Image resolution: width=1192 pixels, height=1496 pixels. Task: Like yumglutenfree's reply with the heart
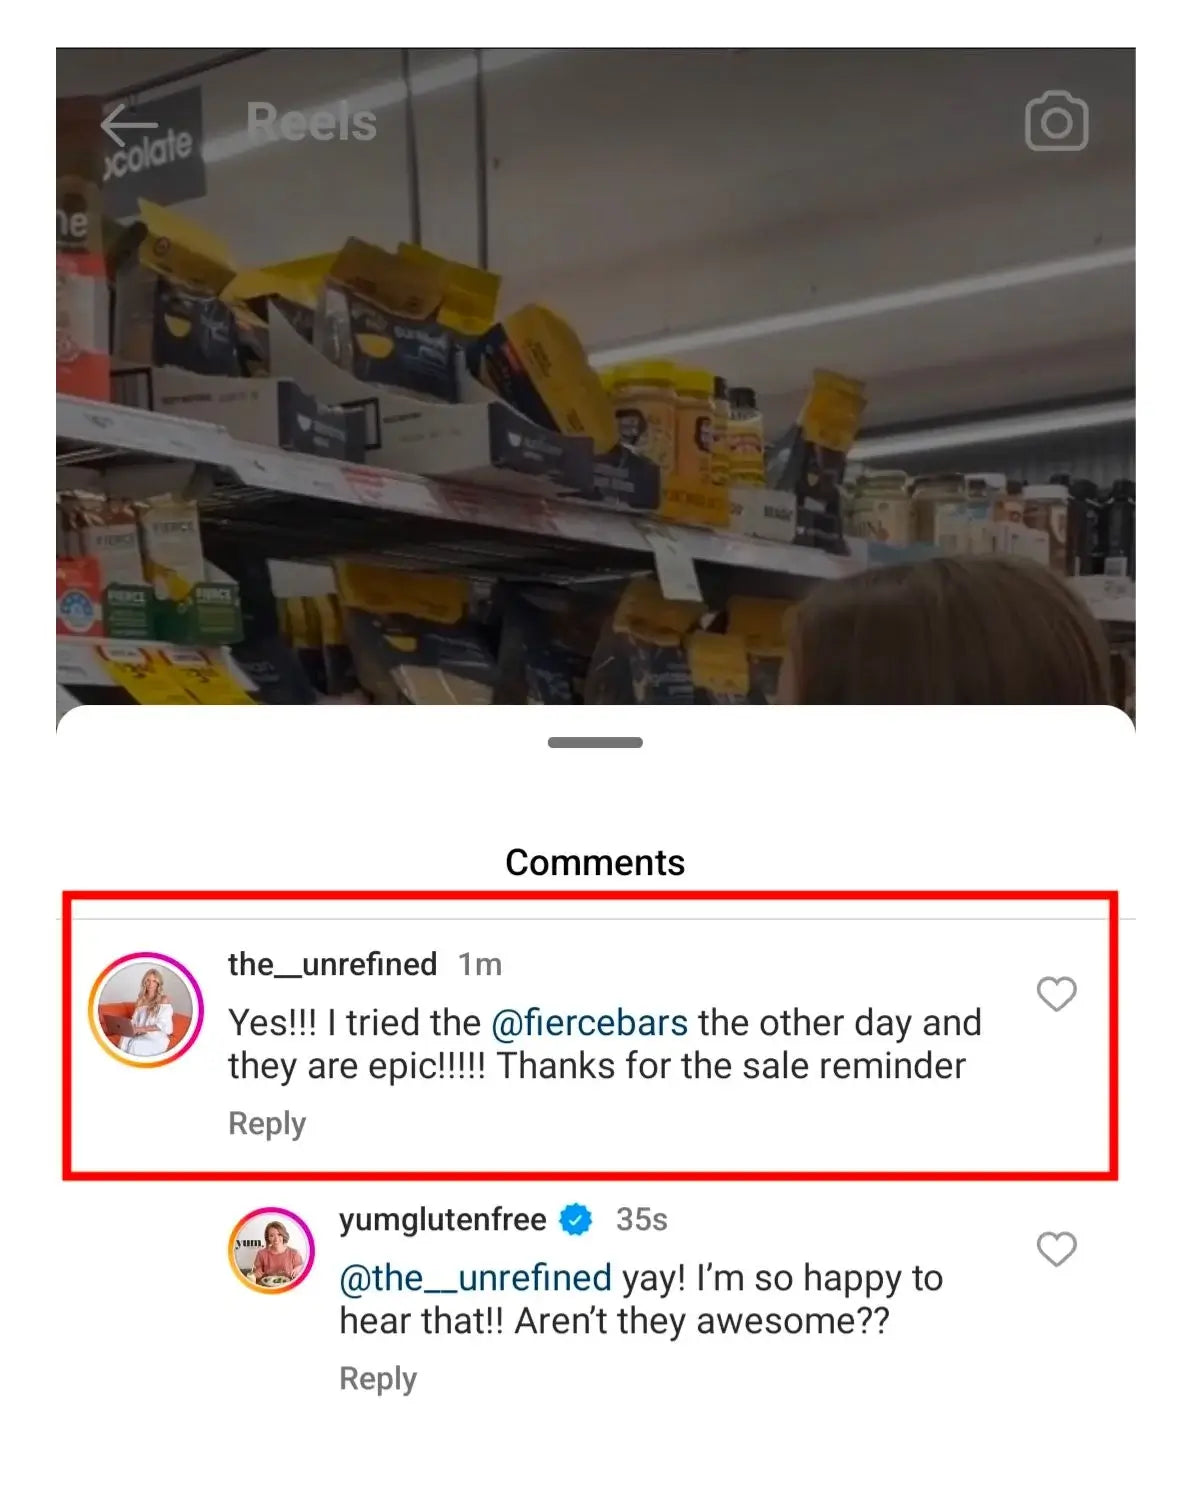(x=1056, y=1249)
